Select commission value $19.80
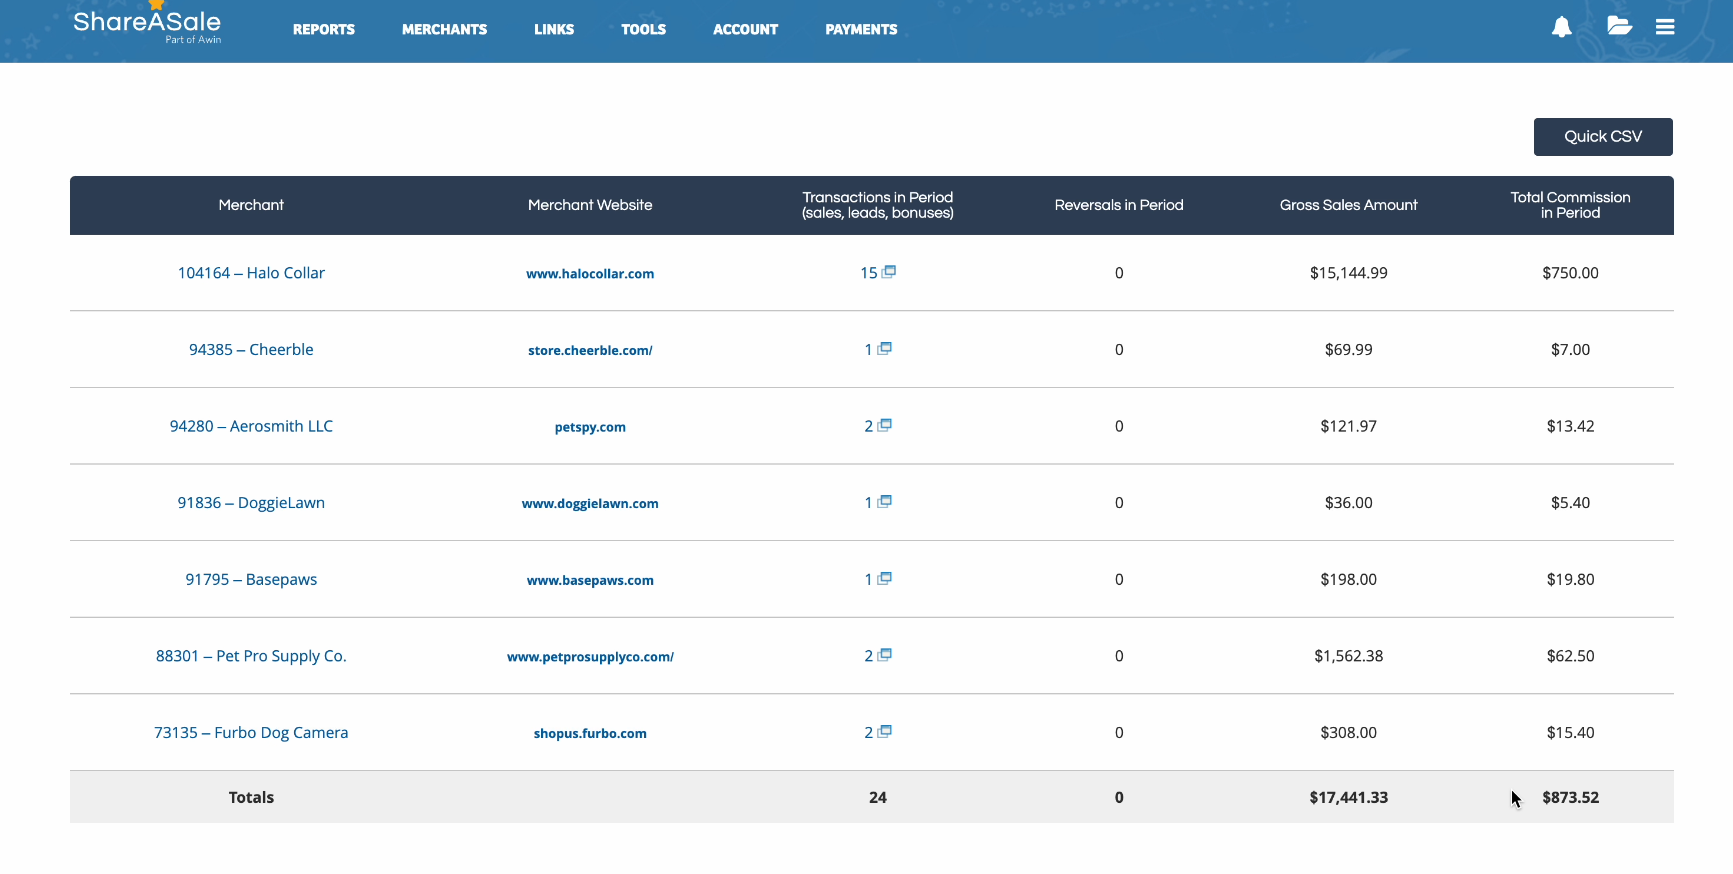1733x874 pixels. (x=1571, y=579)
